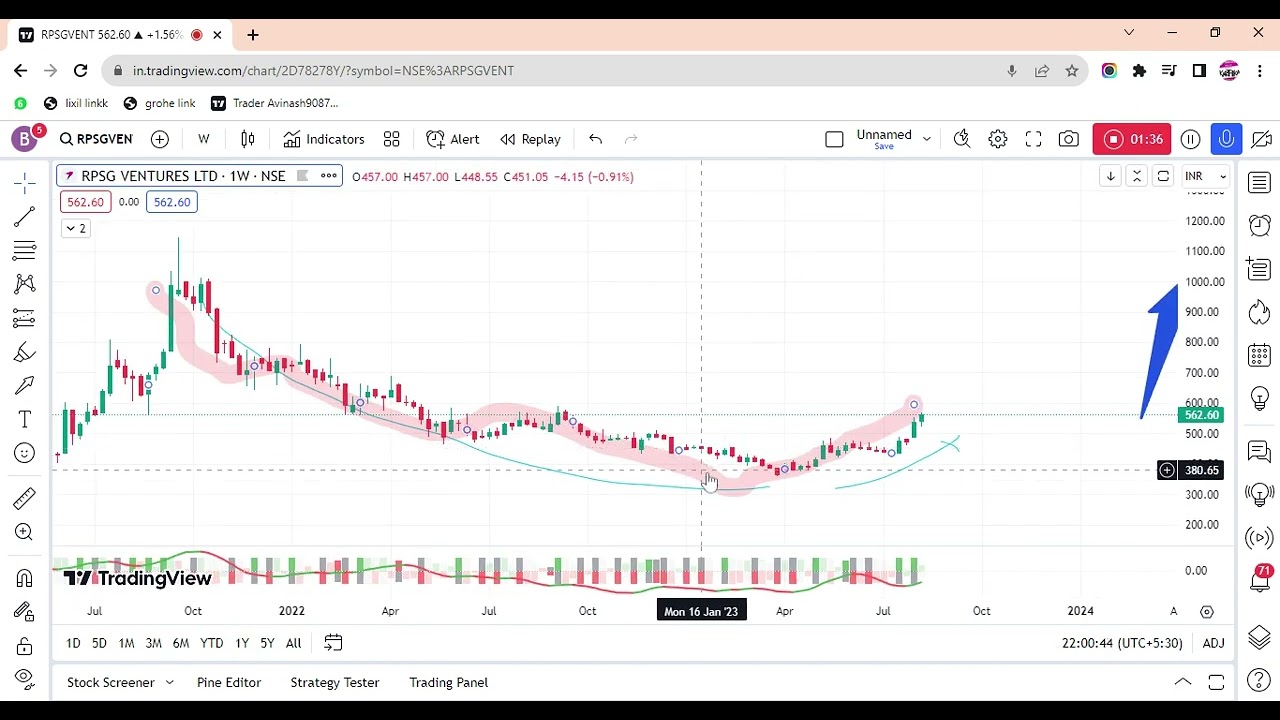Open the candle chart style menu
The width and height of the screenshot is (1280, 720).
(x=248, y=139)
